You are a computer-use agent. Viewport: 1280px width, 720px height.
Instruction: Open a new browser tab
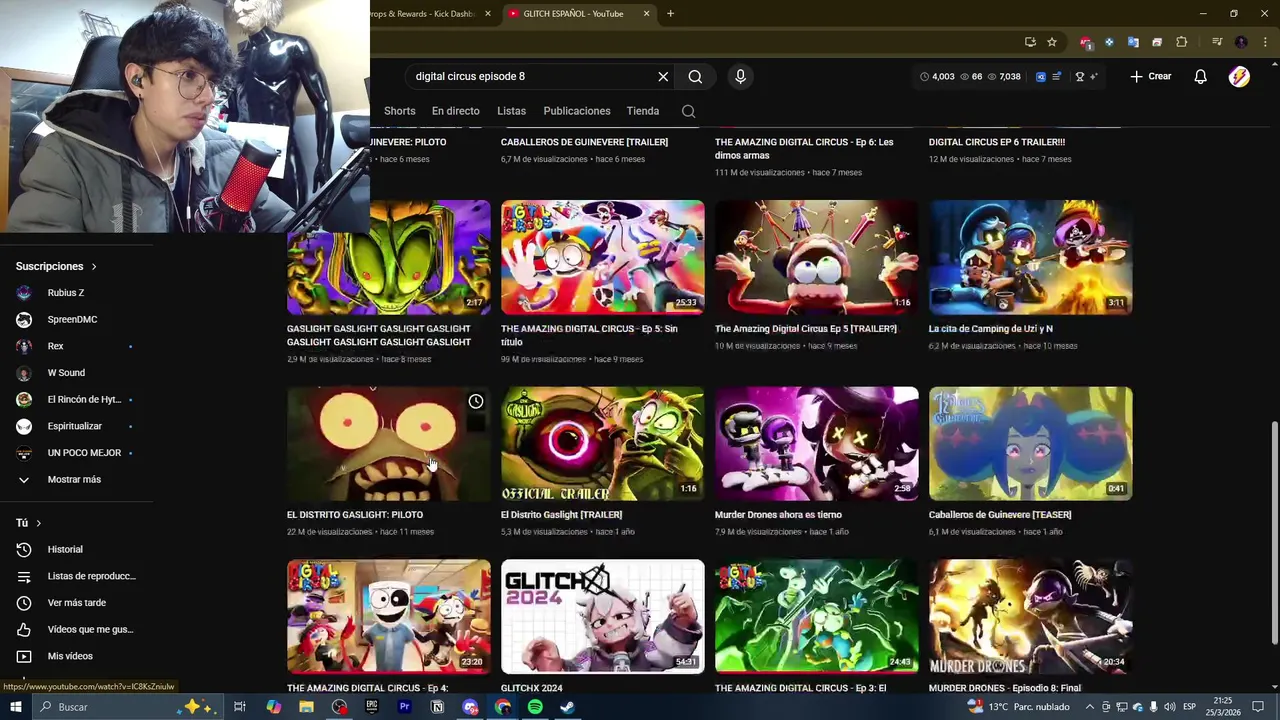670,14
